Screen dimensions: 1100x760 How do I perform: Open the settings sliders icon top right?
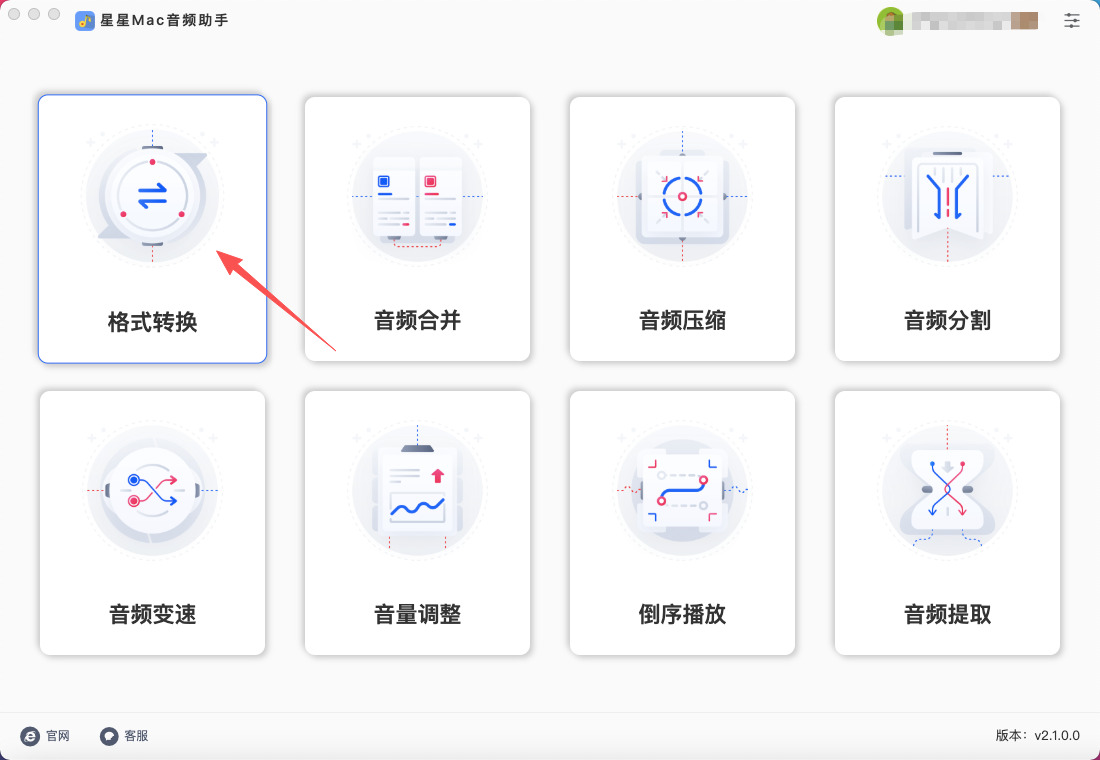(1072, 20)
